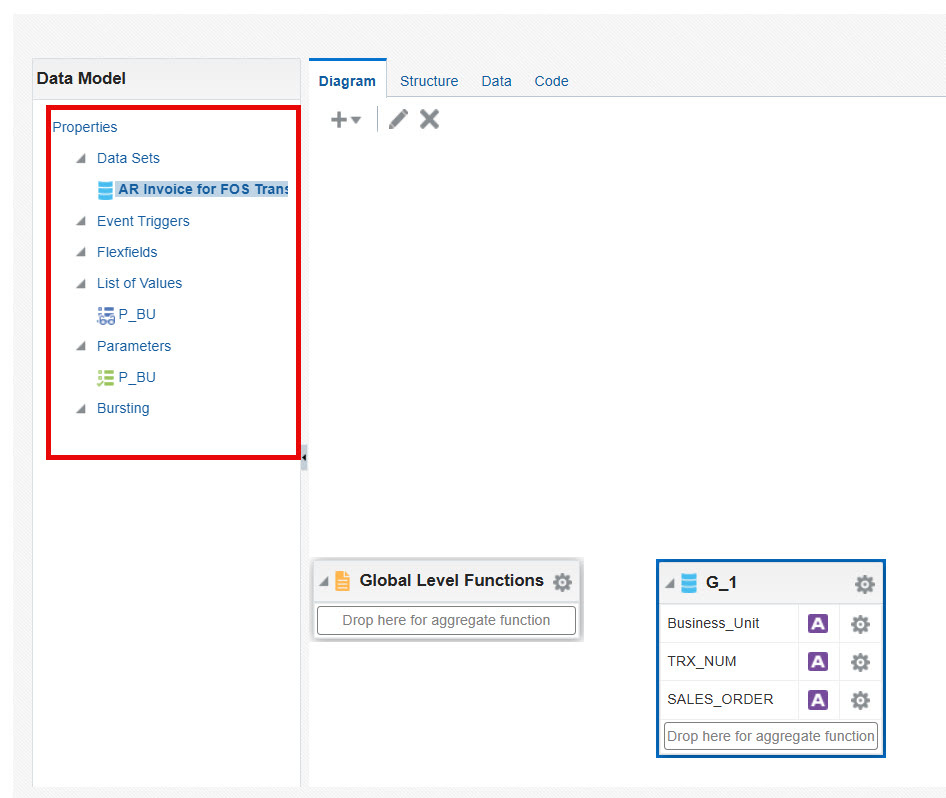The width and height of the screenshot is (946, 798).
Task: Click the P_BU list of values icon
Action: coord(106,315)
